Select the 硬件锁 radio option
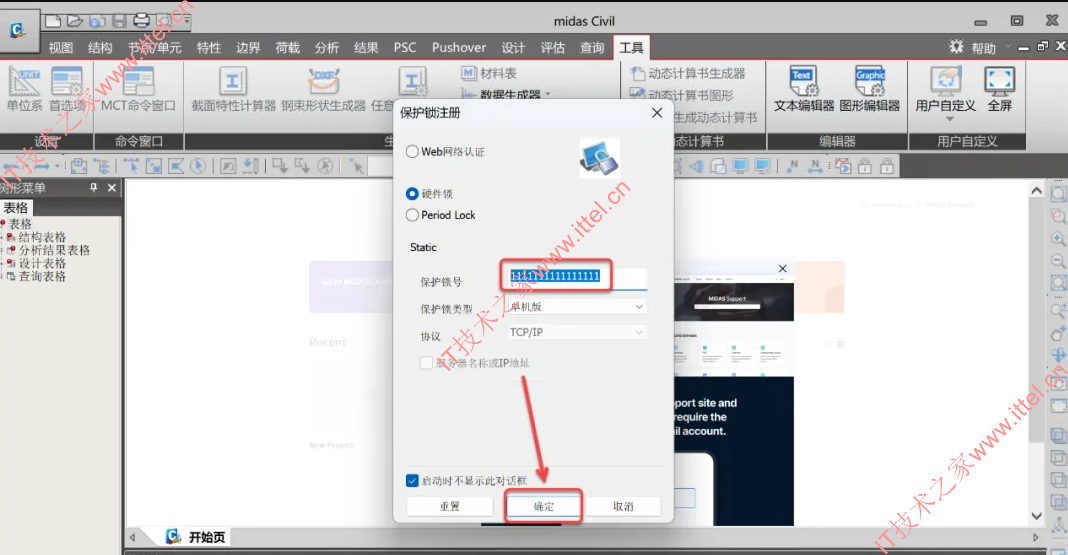1068x555 pixels. click(412, 193)
